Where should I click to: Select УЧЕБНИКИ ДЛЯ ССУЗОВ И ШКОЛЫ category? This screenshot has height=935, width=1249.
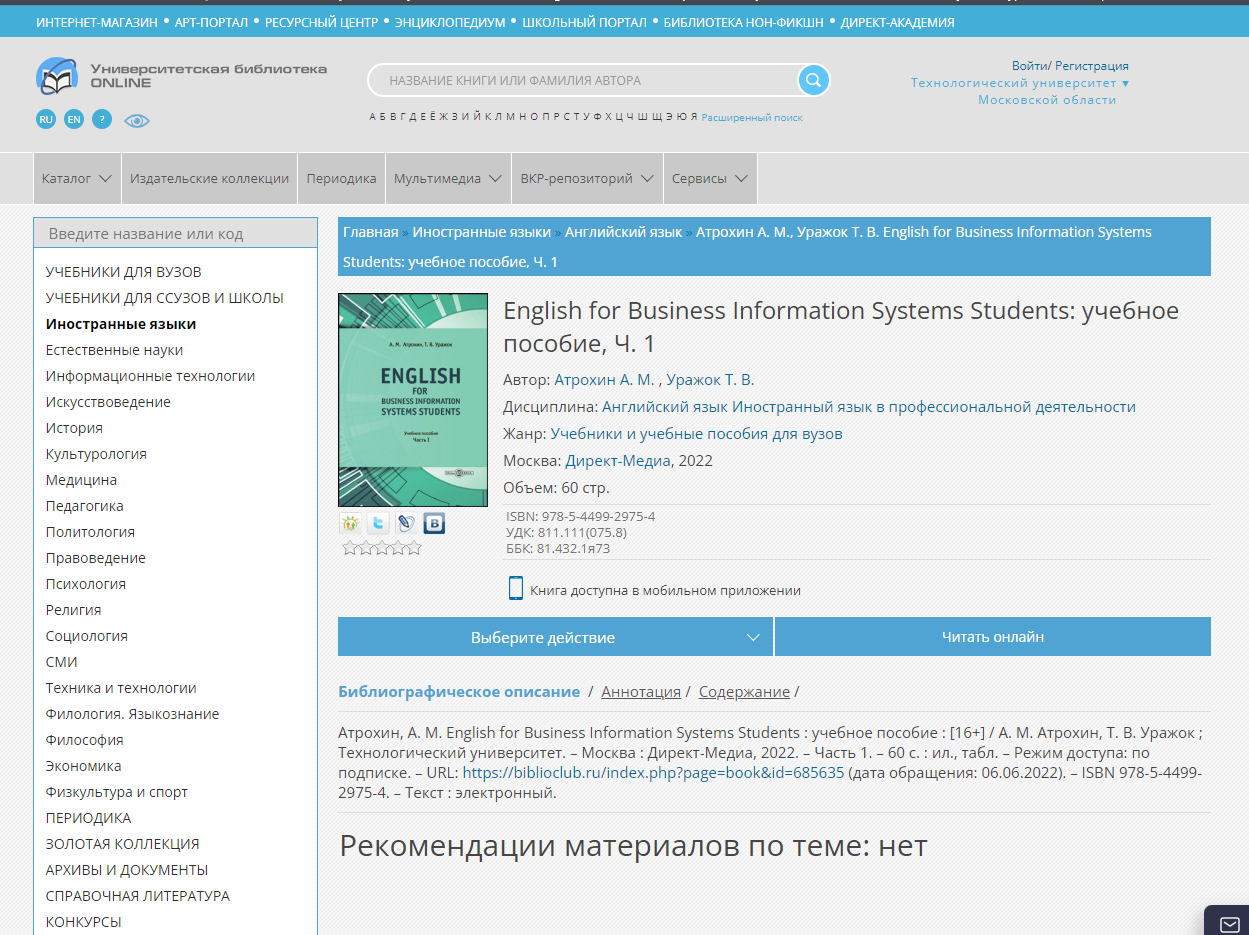point(165,298)
